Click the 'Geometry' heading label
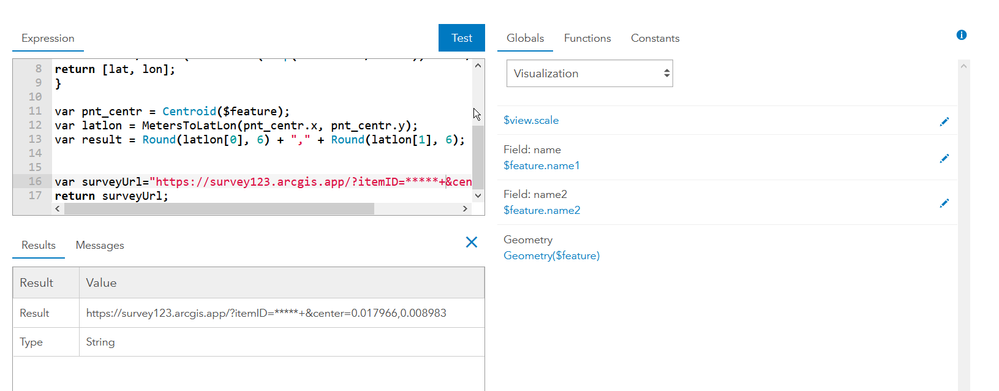This screenshot has width=999, height=391. pyautogui.click(x=528, y=240)
